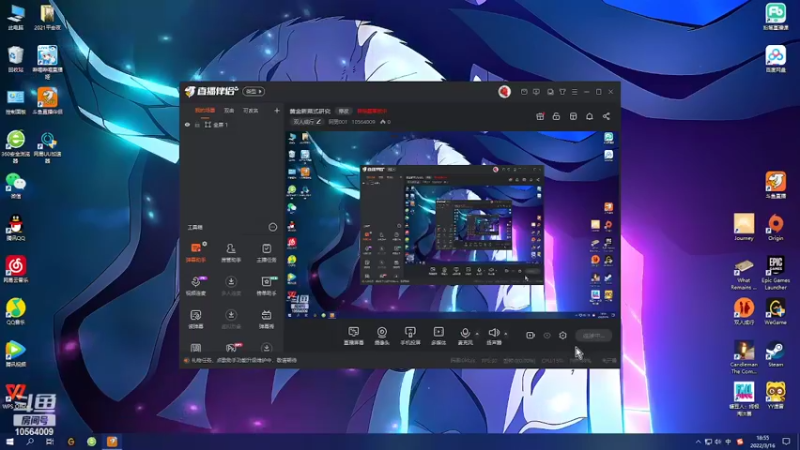Open the WeGame desktop icon
This screenshot has height=450, width=800.
coord(776,312)
